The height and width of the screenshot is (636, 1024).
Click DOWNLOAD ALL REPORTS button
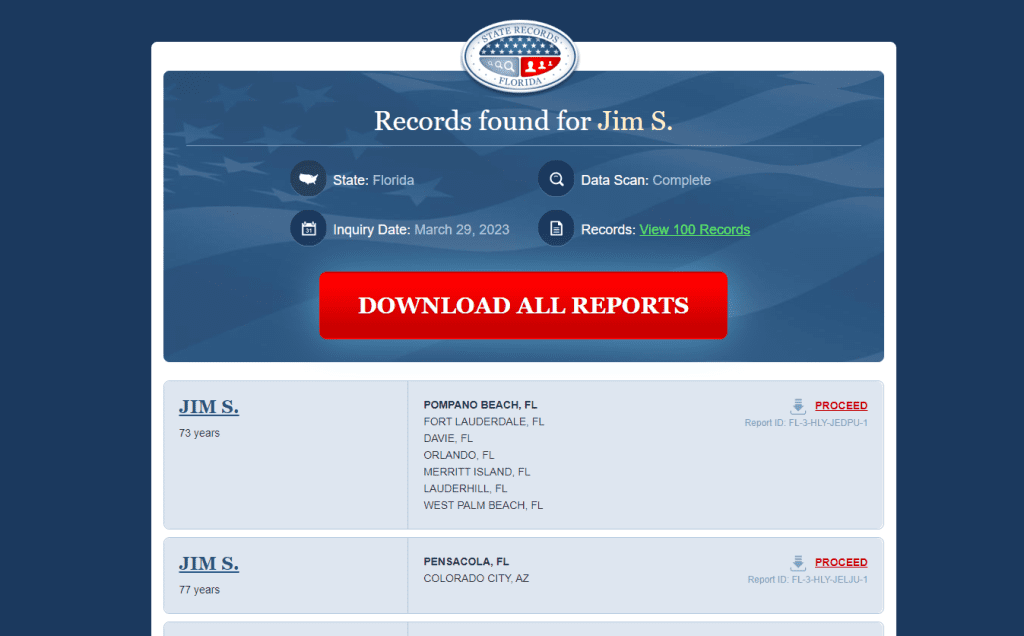[x=523, y=306]
